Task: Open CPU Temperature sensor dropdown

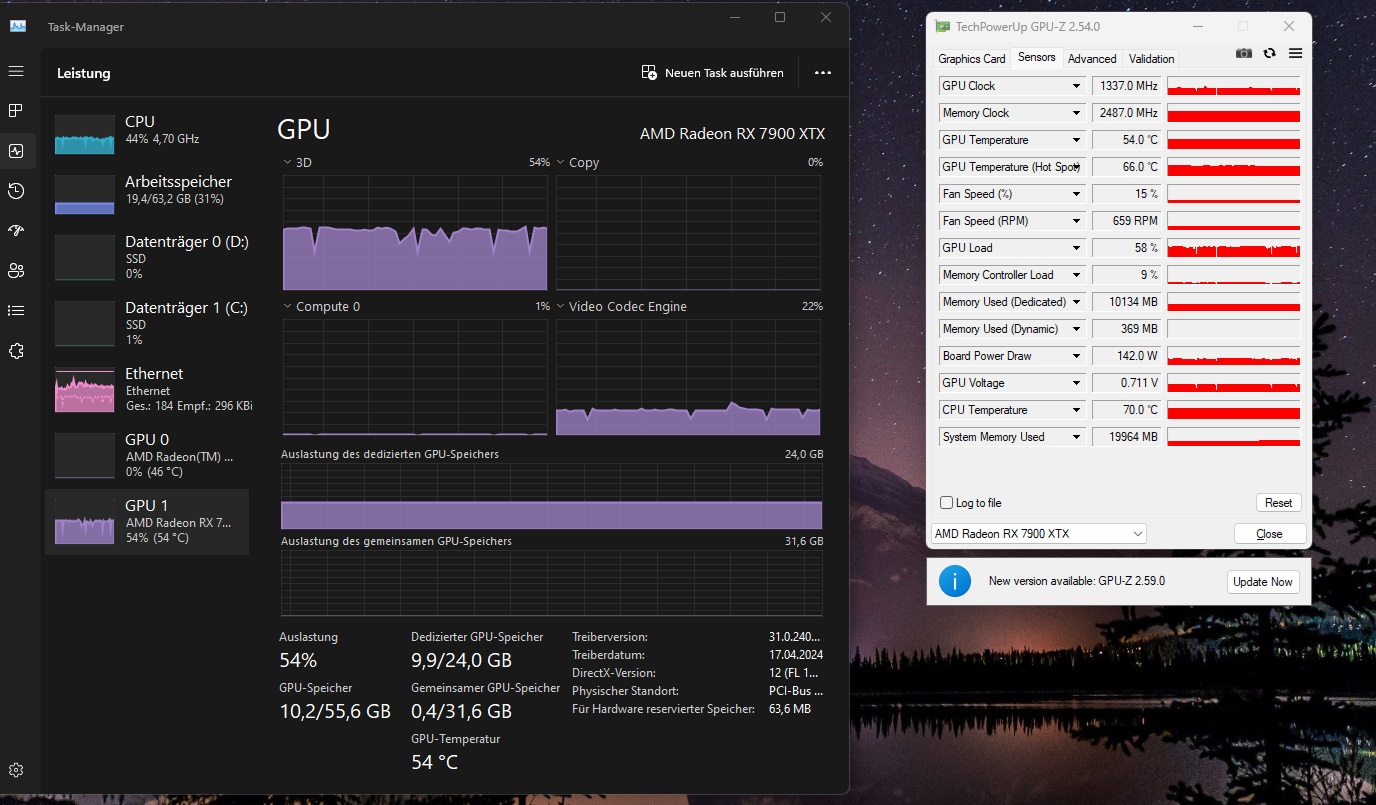Action: tap(1077, 410)
